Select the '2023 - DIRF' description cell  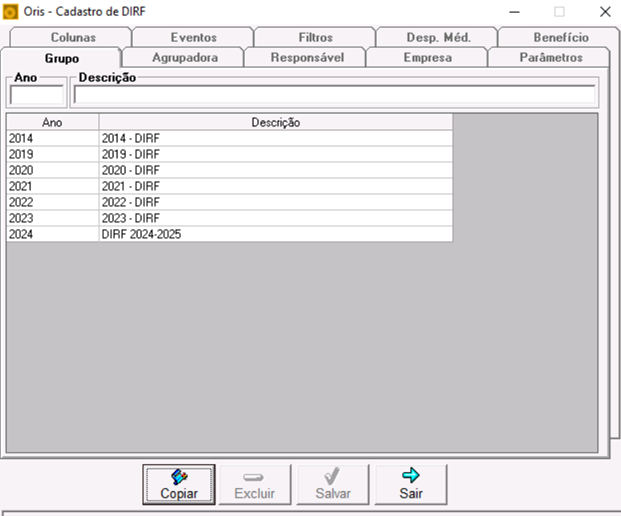pos(276,218)
